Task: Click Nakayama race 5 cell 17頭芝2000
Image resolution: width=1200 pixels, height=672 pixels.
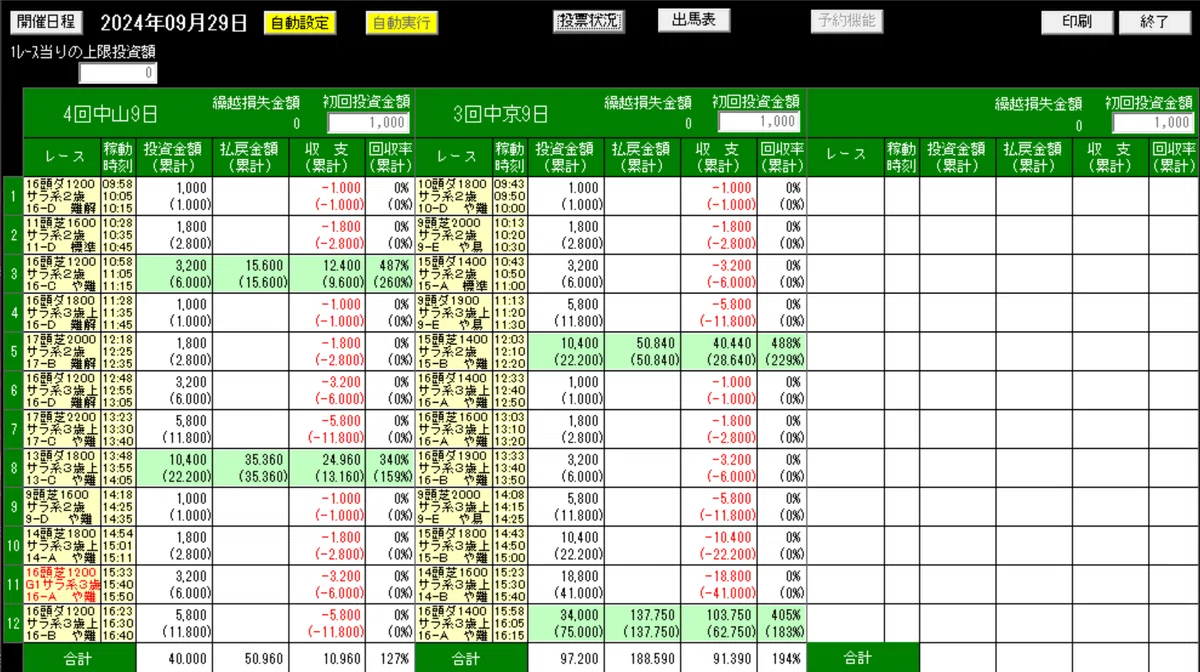Action: [62, 352]
